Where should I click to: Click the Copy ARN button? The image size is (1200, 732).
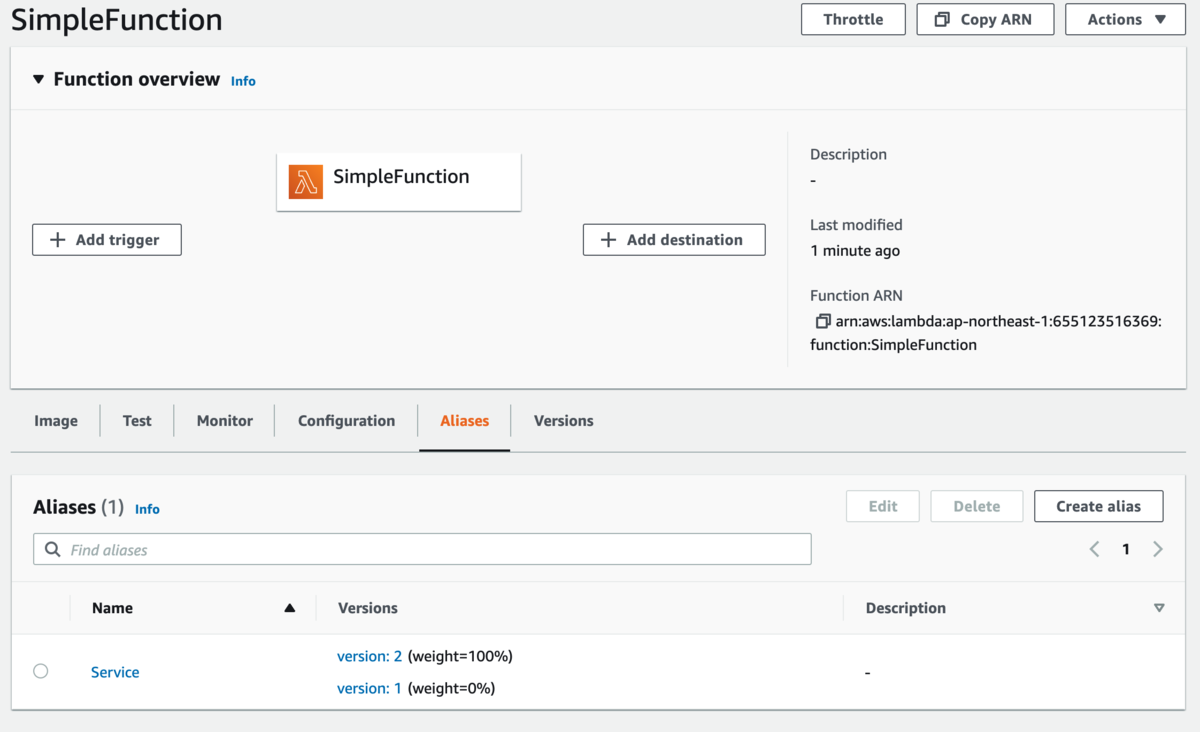click(985, 19)
